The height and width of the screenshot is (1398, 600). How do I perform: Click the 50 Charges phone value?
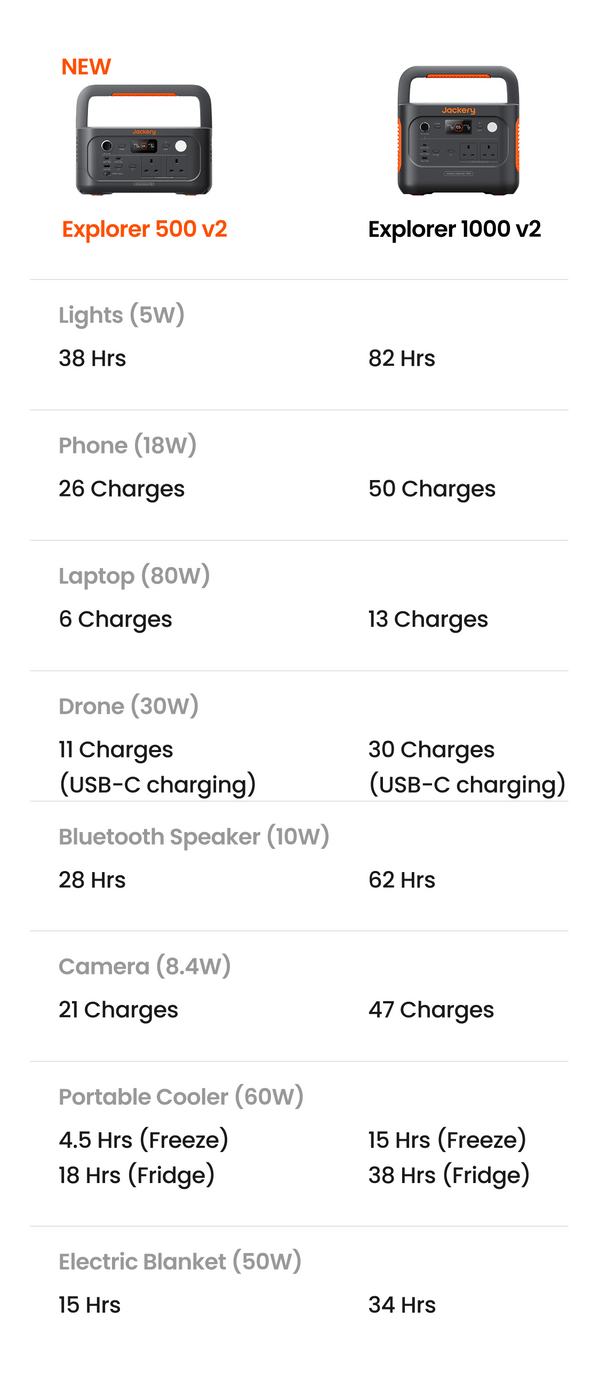pos(431,489)
